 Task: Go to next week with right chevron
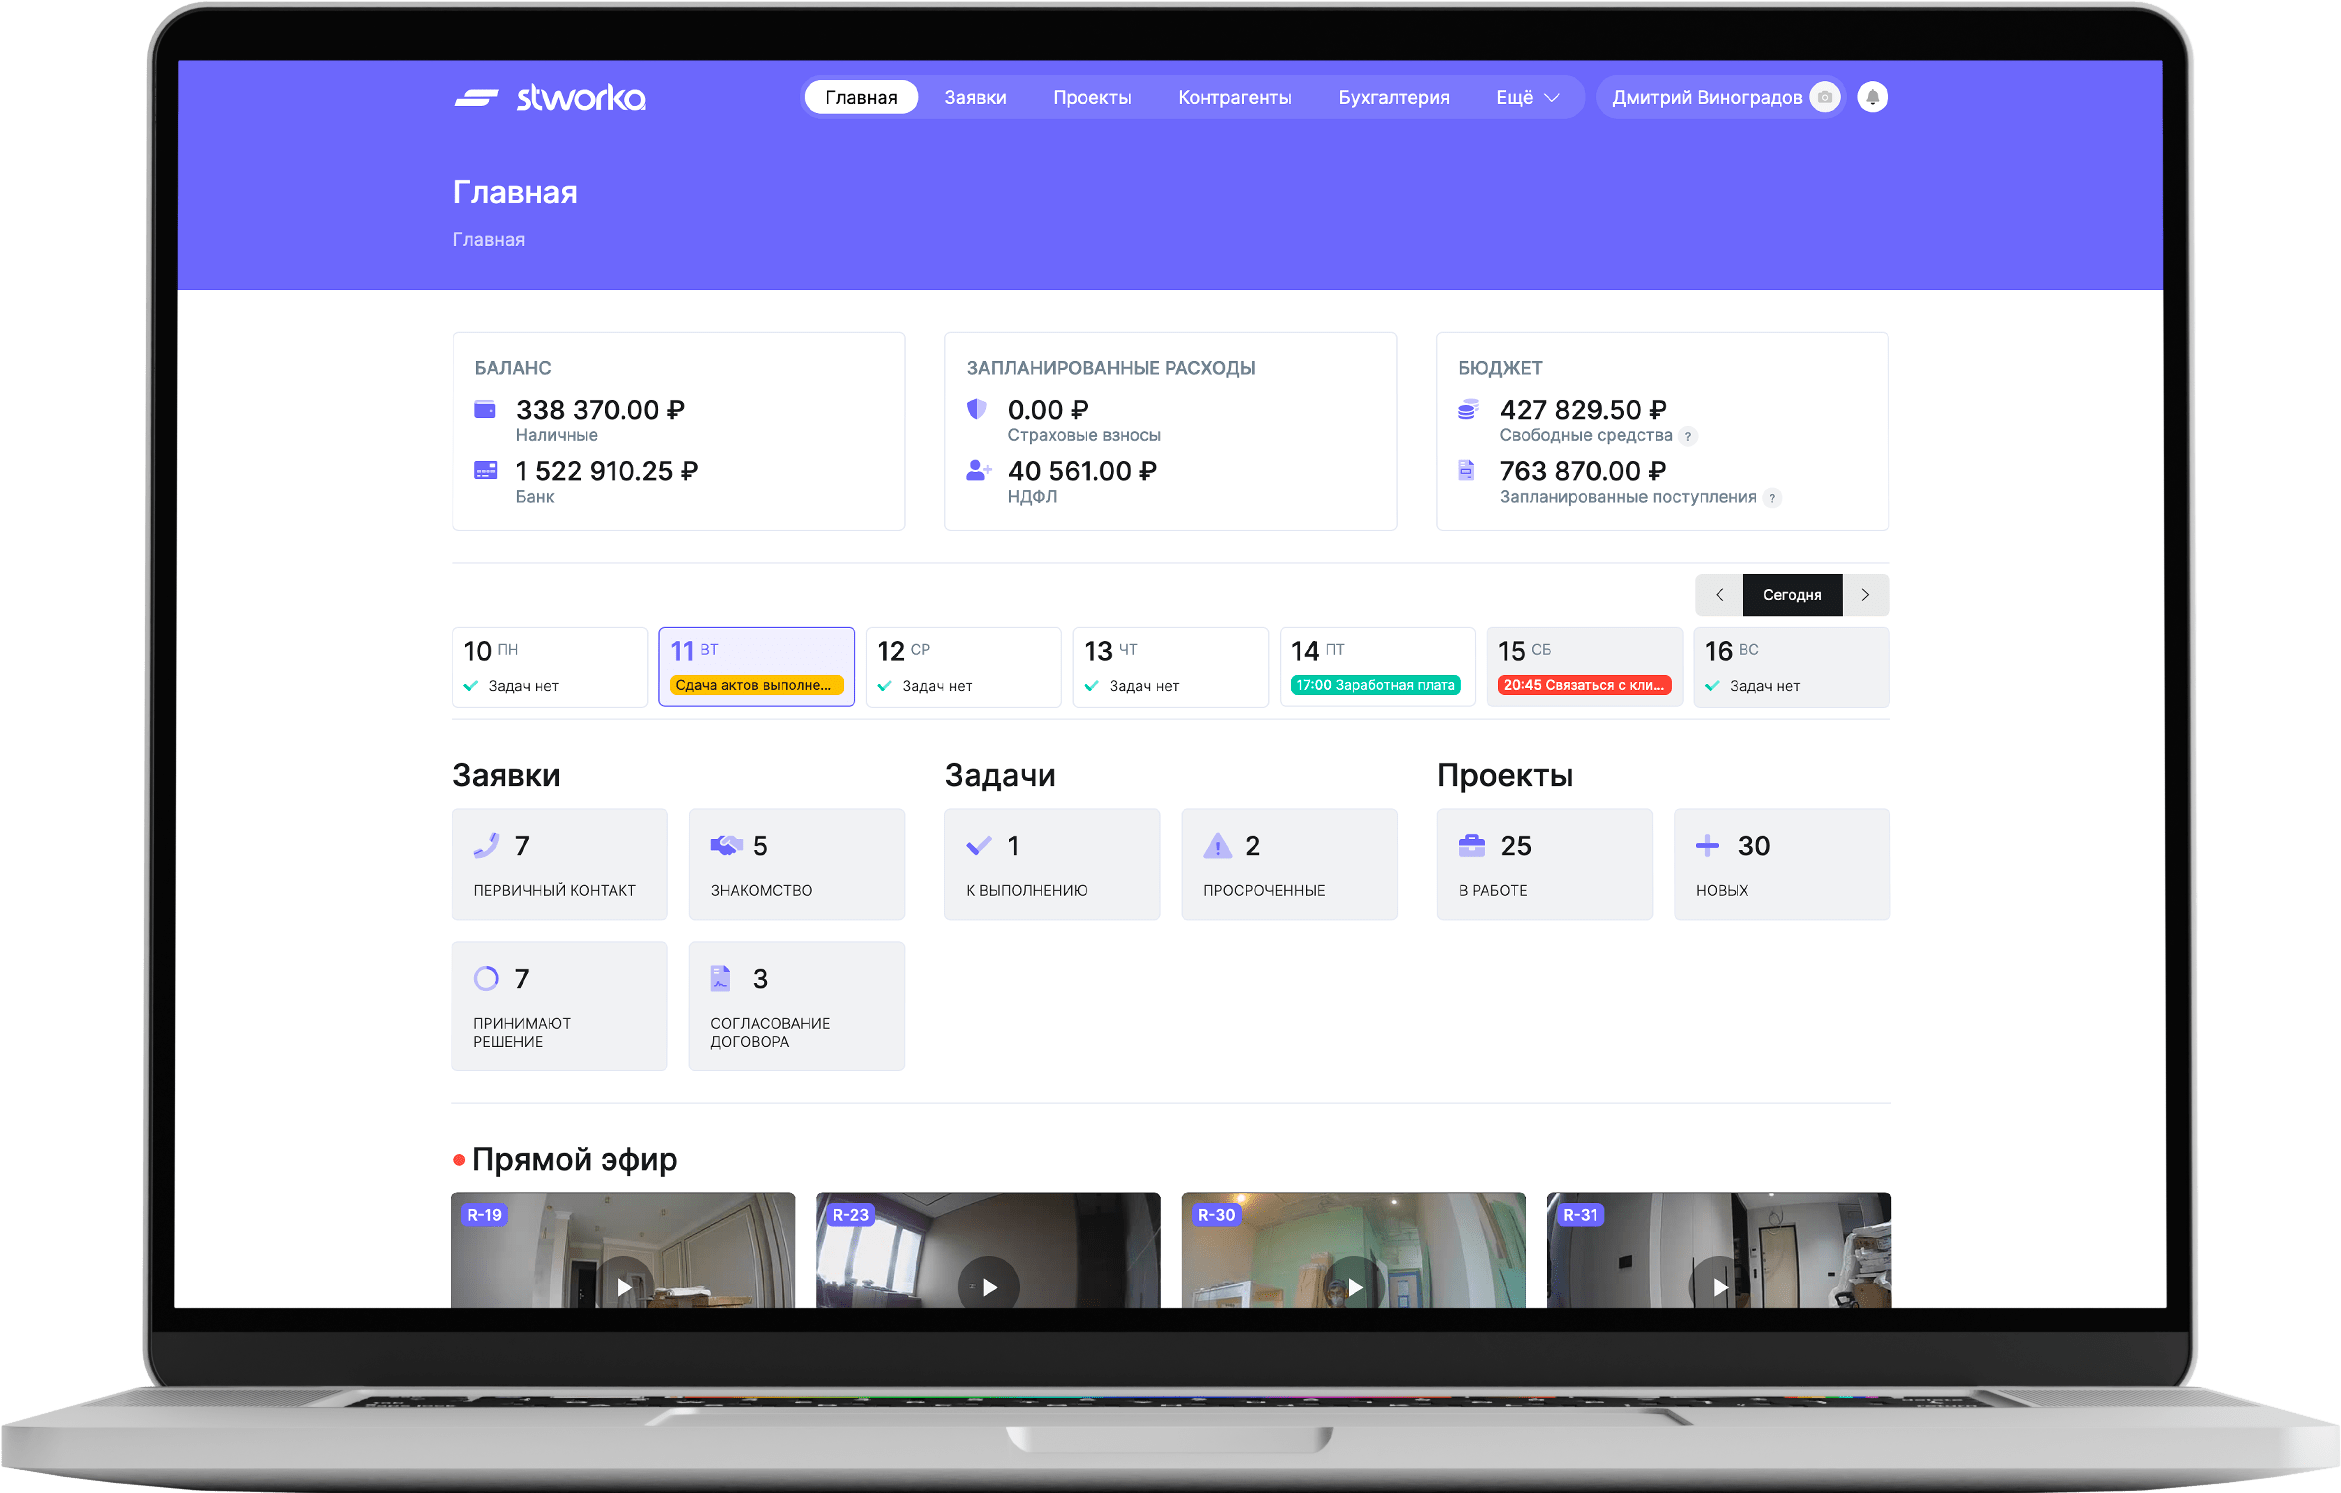pyautogui.click(x=1865, y=595)
